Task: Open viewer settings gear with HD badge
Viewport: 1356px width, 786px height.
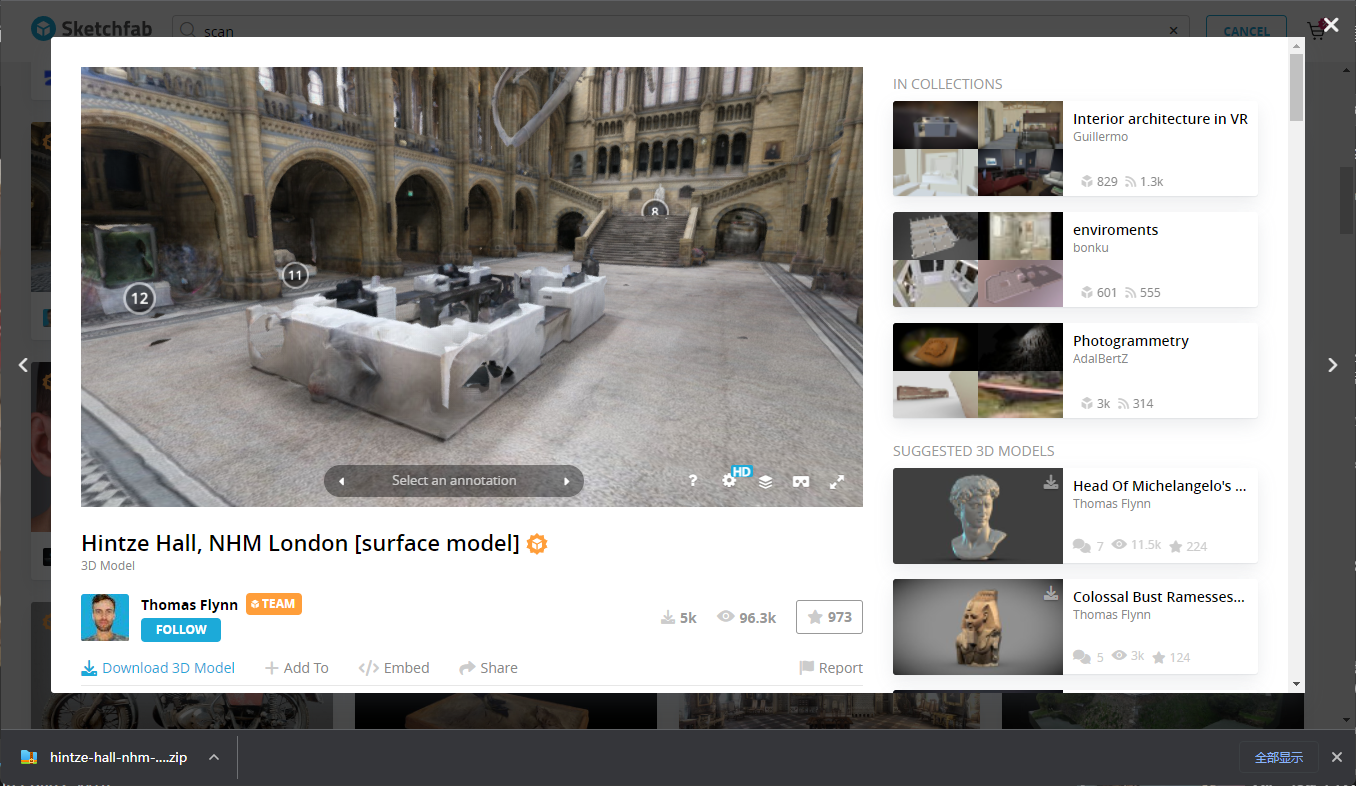Action: (731, 480)
